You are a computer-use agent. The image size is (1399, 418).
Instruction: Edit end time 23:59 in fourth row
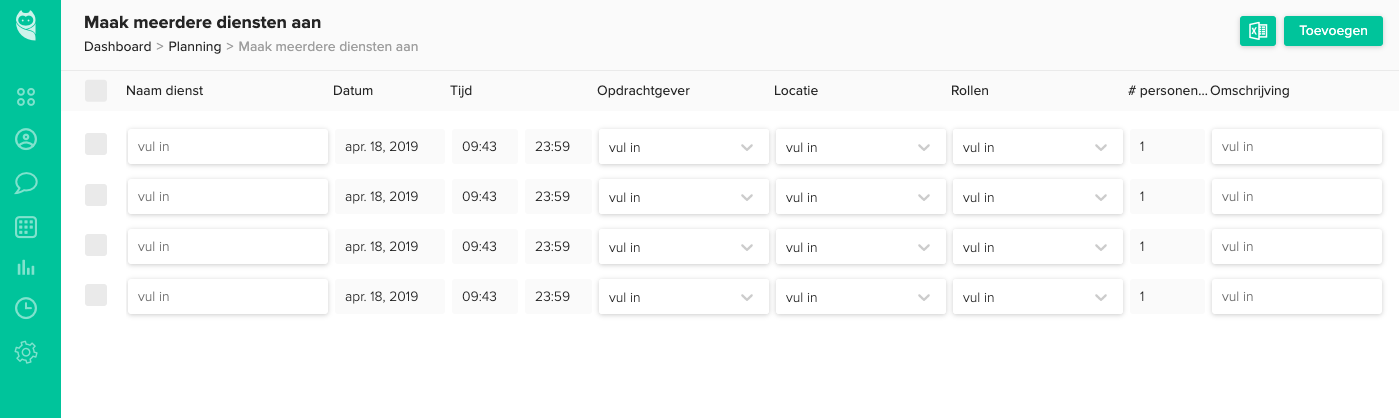(558, 296)
